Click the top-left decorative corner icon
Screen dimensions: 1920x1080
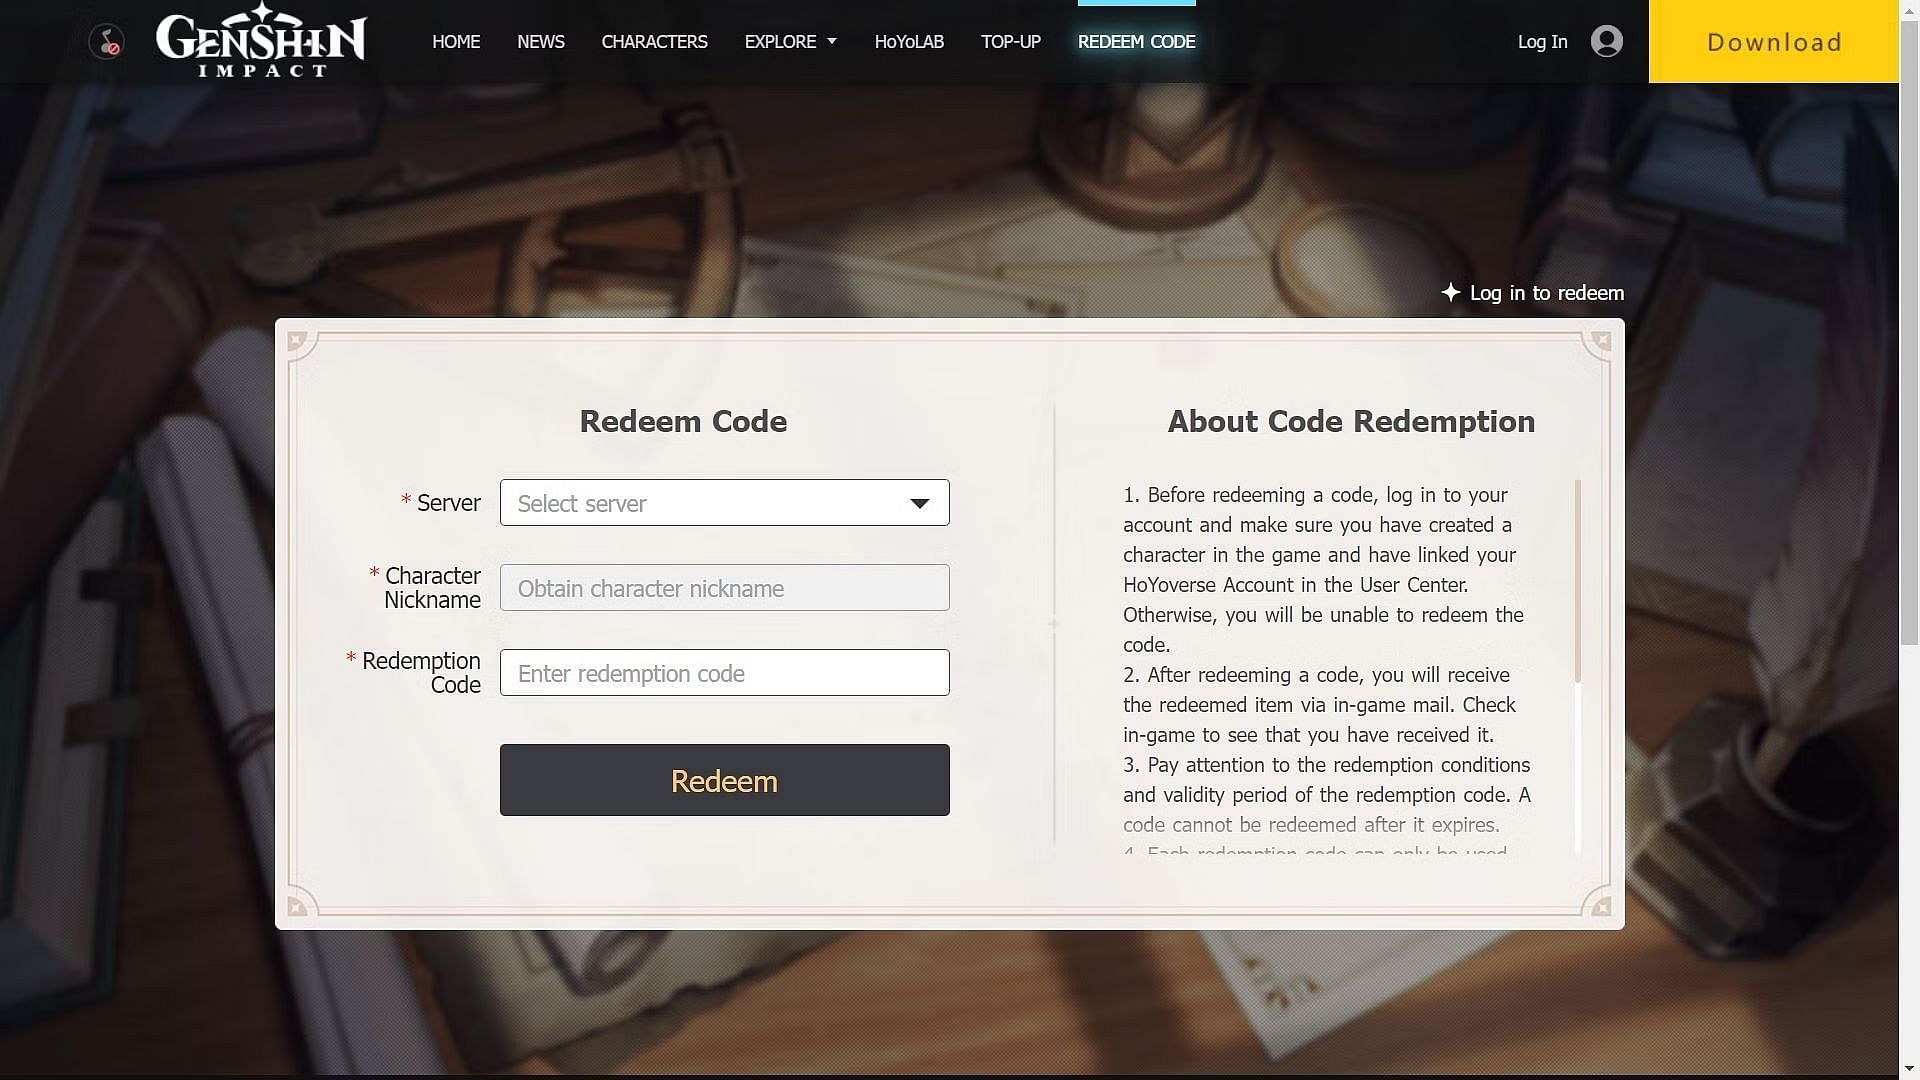click(x=293, y=340)
